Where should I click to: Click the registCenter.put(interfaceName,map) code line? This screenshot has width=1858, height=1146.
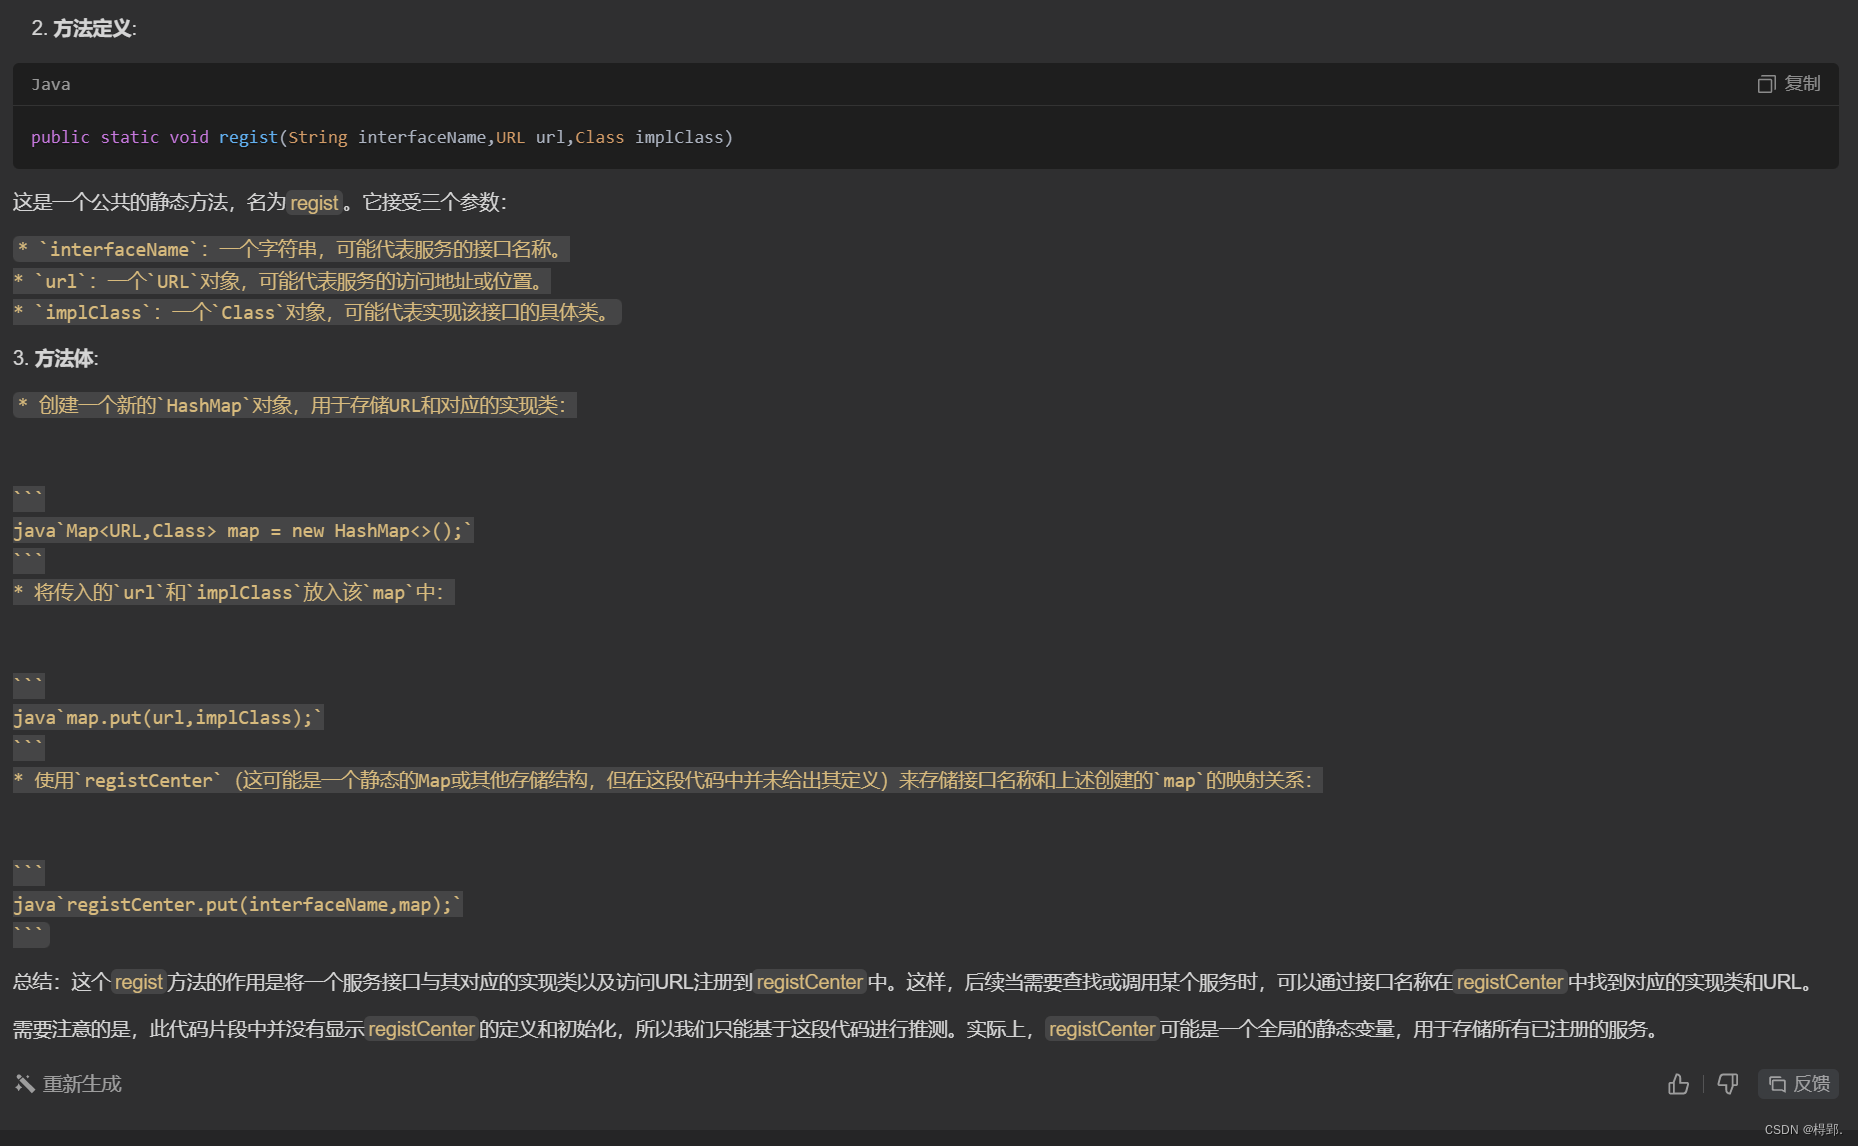pyautogui.click(x=238, y=905)
